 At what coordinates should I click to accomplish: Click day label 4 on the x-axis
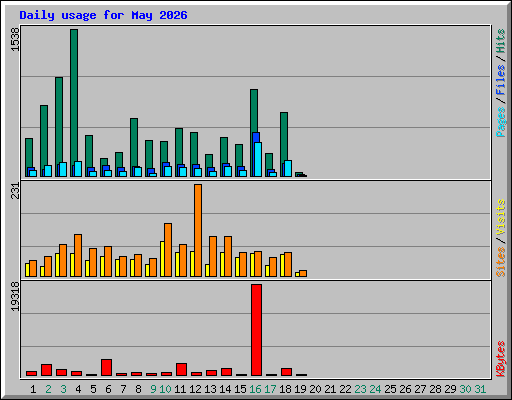(x=78, y=389)
